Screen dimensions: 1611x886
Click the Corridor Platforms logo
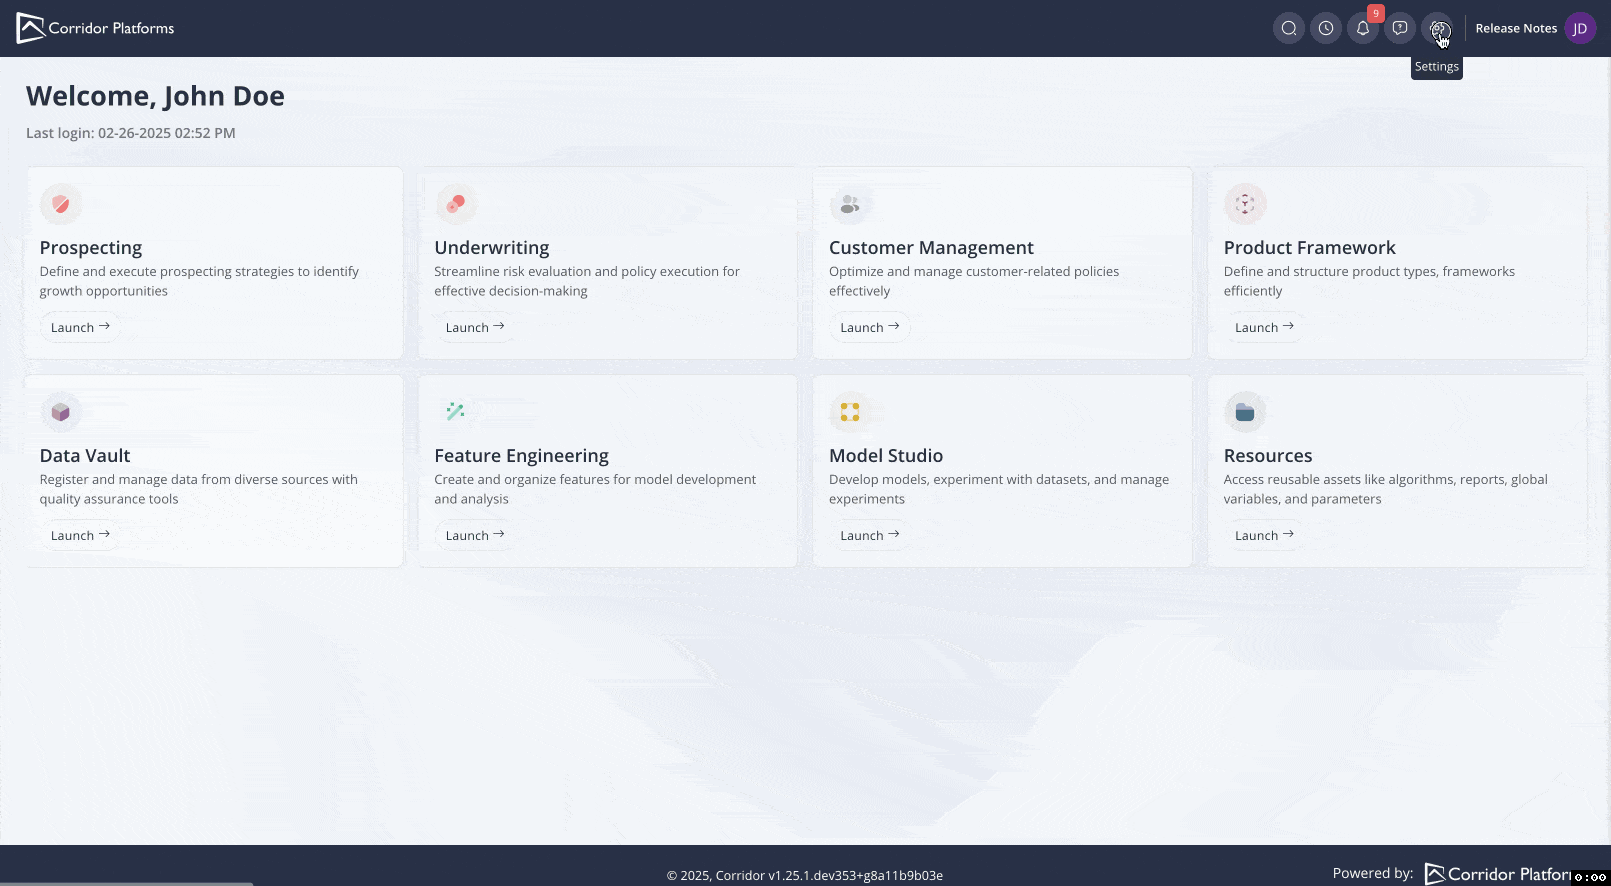click(x=96, y=28)
